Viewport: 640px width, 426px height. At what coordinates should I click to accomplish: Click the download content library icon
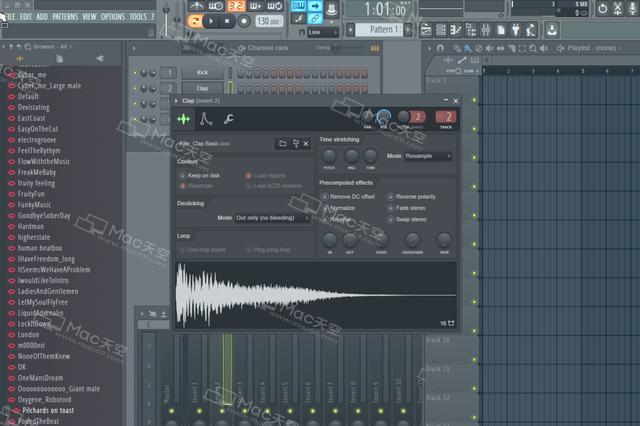(x=552, y=30)
